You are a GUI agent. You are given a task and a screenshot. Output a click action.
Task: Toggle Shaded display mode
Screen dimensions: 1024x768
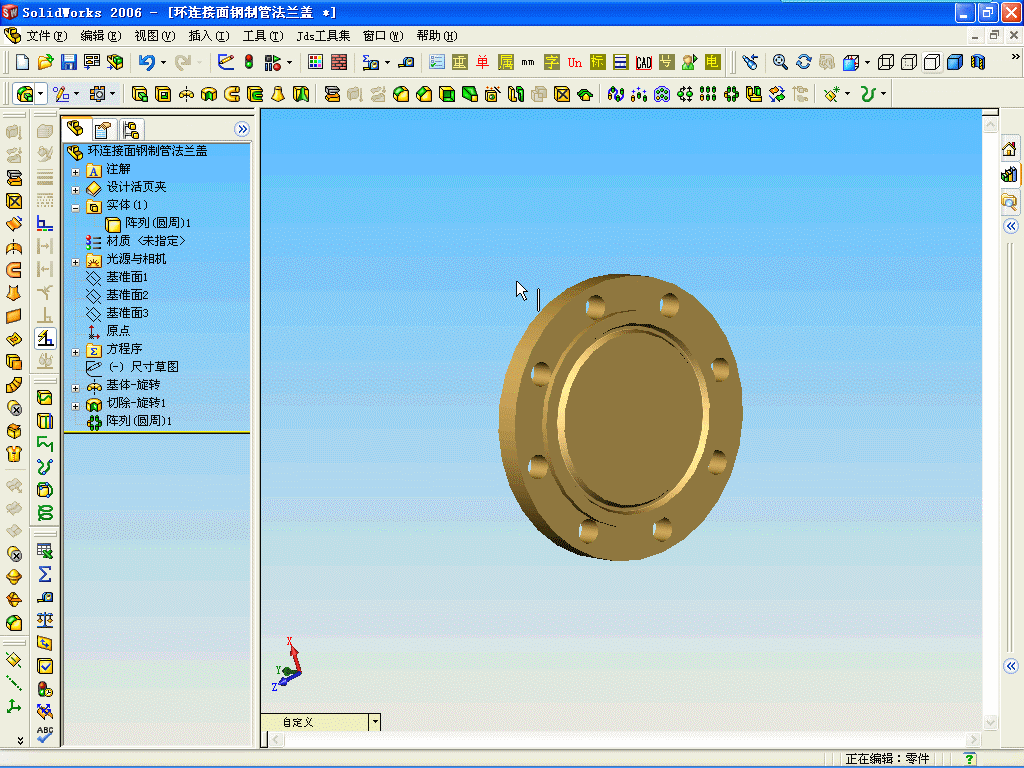[955, 62]
